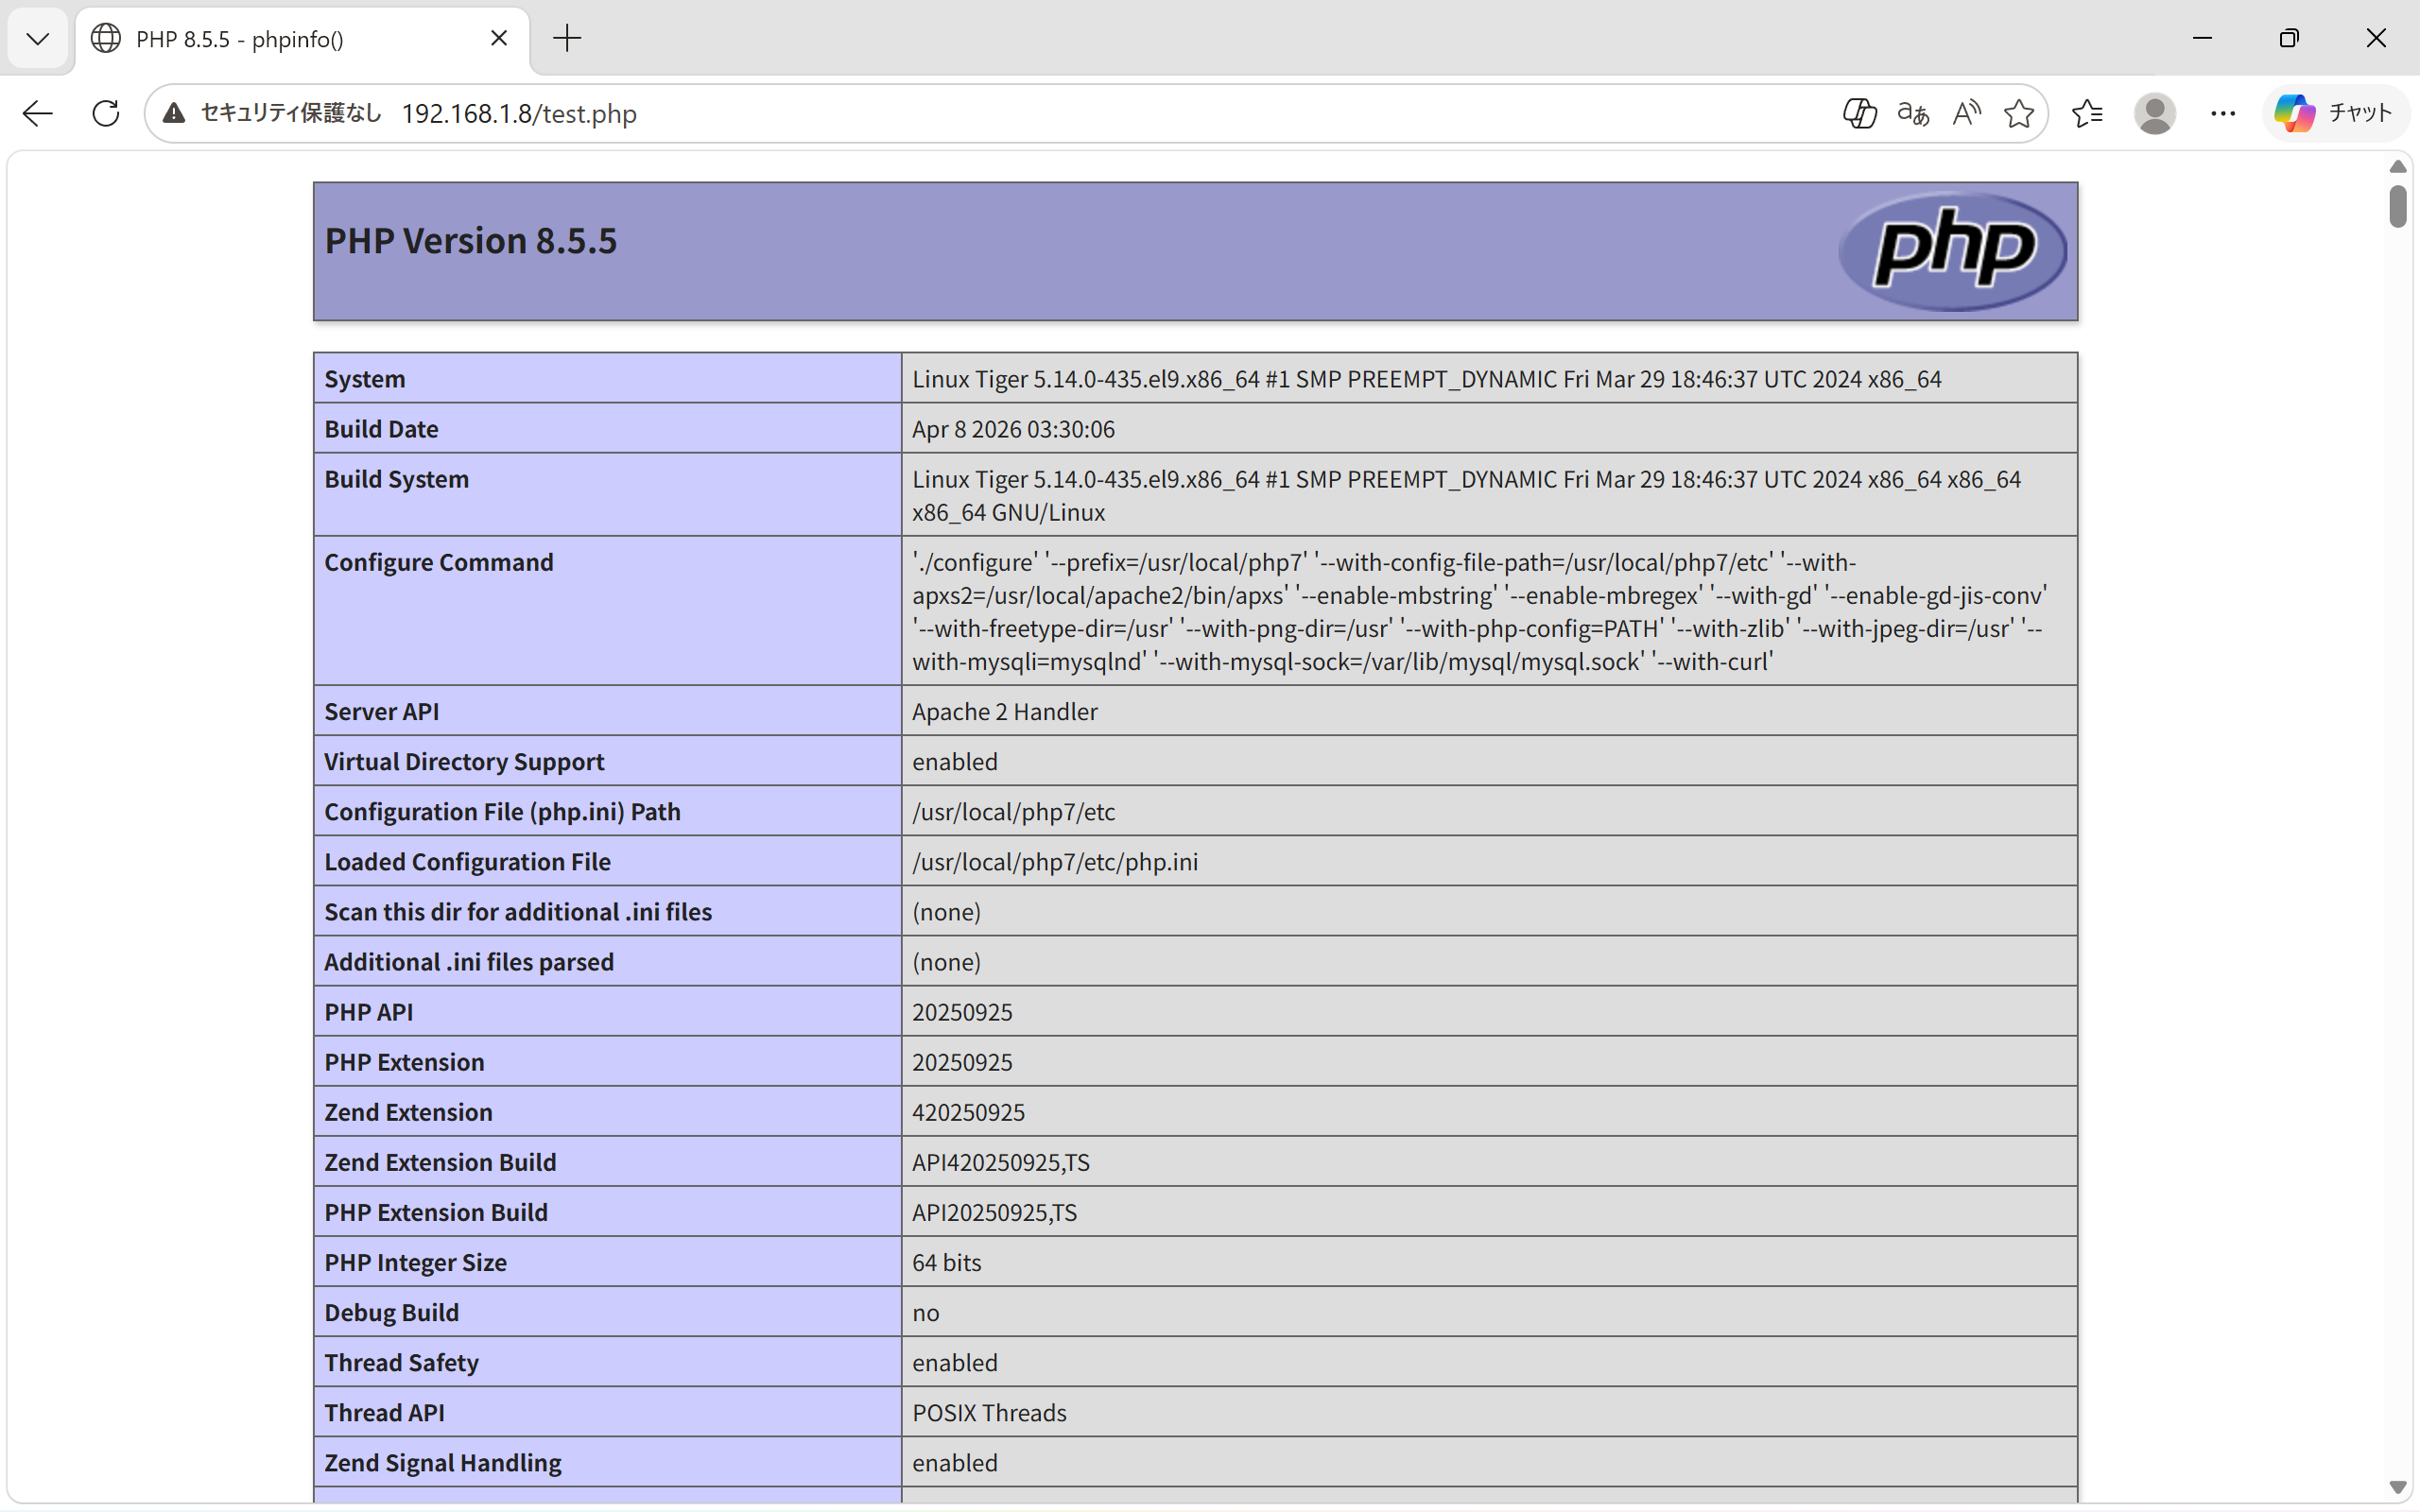Open the Copilot rewards icon in address bar

click(x=1859, y=113)
